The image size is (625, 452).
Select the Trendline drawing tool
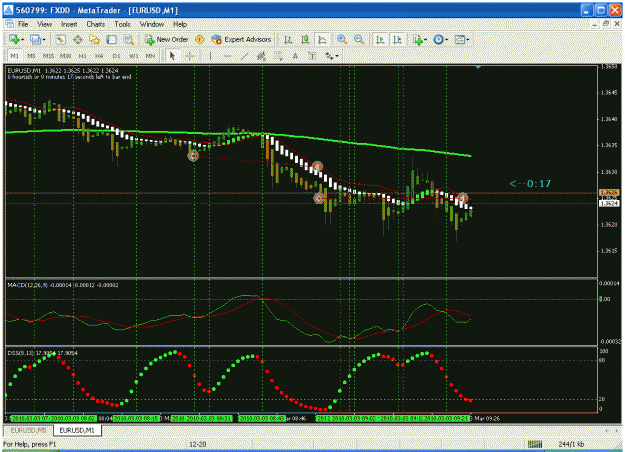click(x=244, y=56)
